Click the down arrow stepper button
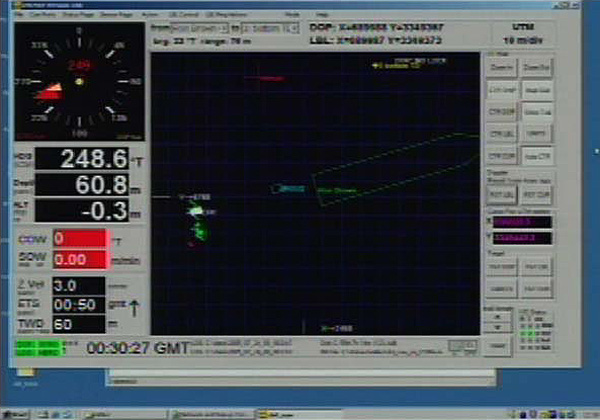Image resolution: width=600 pixels, height=420 pixels. (498, 327)
